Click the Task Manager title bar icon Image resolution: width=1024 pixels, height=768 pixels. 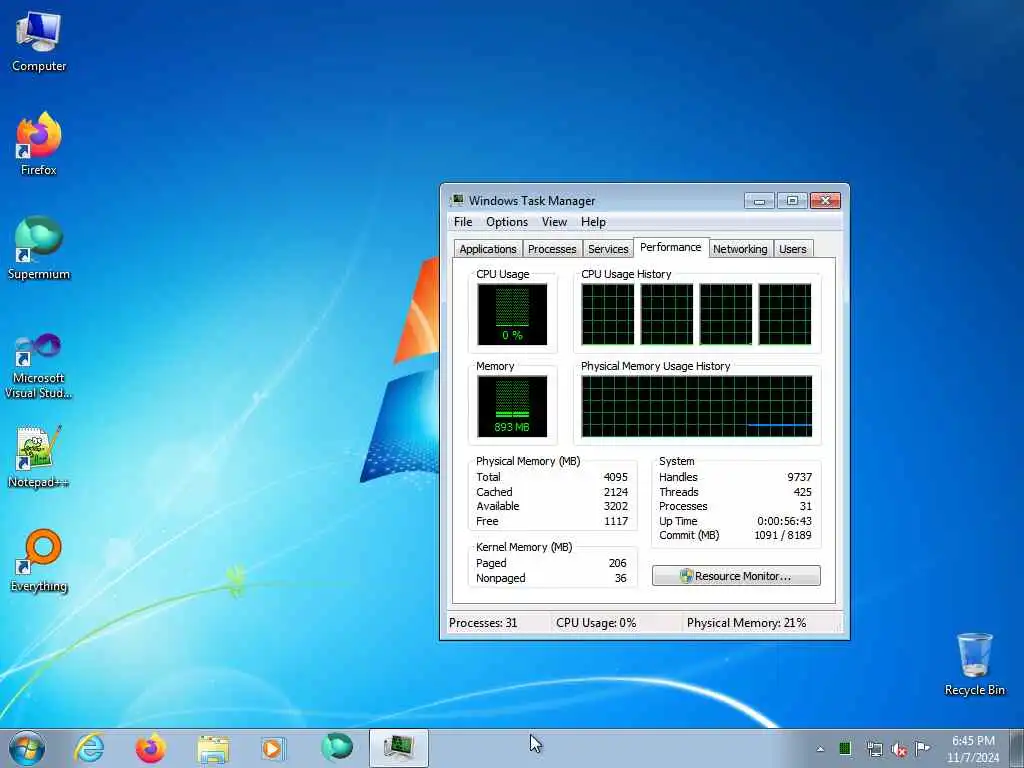pos(458,200)
